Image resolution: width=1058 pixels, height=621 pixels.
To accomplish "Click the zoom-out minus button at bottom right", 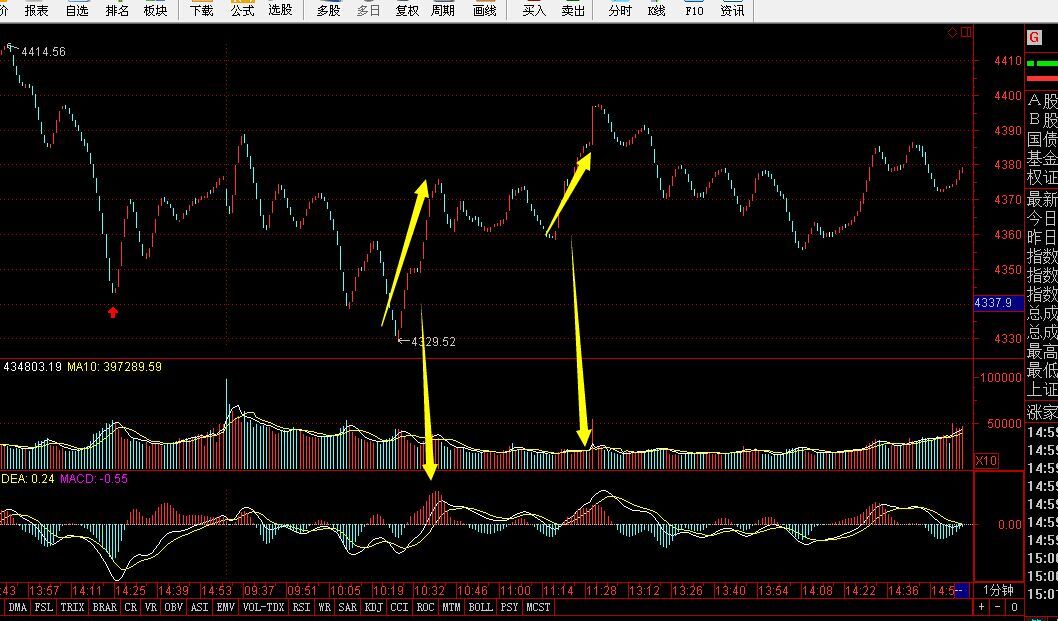I will pyautogui.click(x=997, y=607).
